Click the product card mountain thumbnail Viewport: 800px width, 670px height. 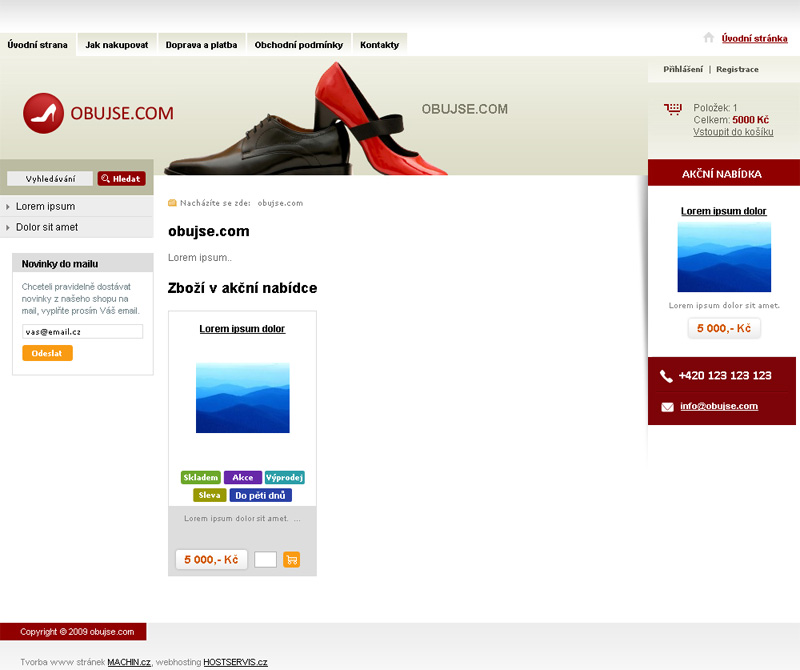[243, 398]
